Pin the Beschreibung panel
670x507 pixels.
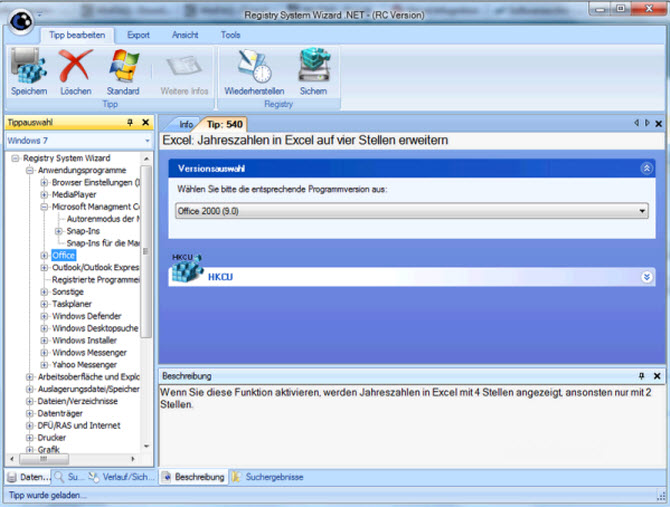[x=641, y=376]
